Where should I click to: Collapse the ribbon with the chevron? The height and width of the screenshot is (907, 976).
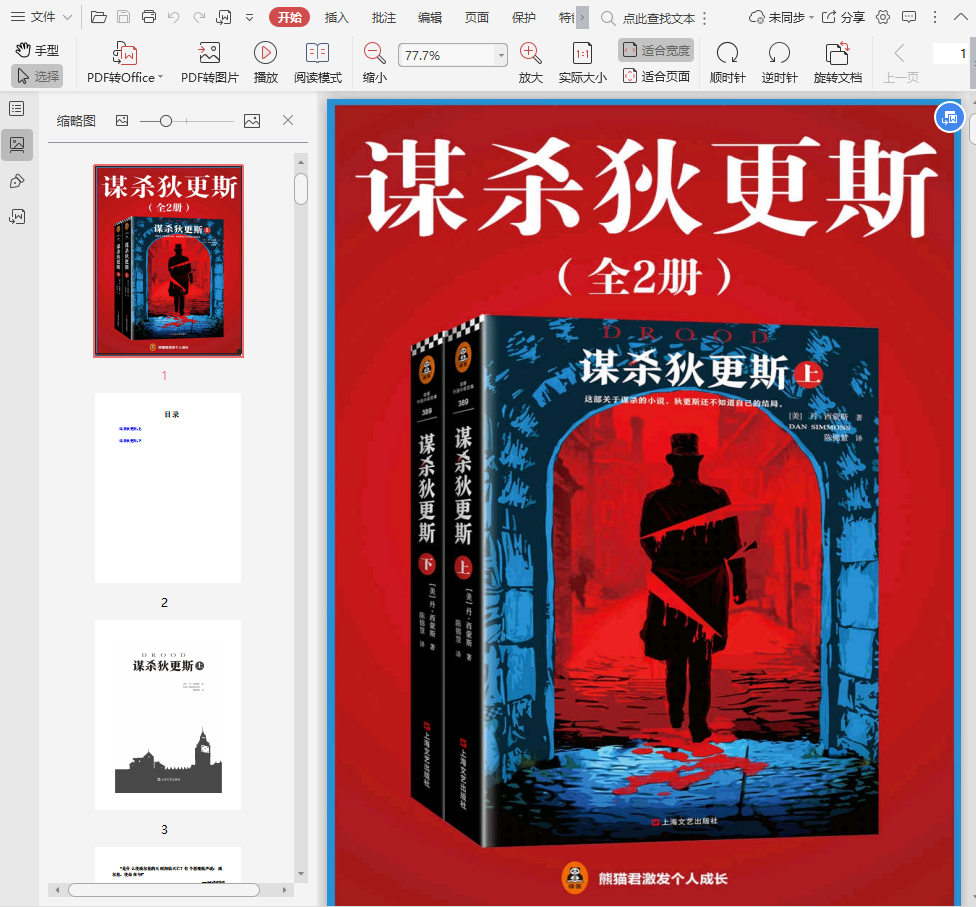pos(960,17)
